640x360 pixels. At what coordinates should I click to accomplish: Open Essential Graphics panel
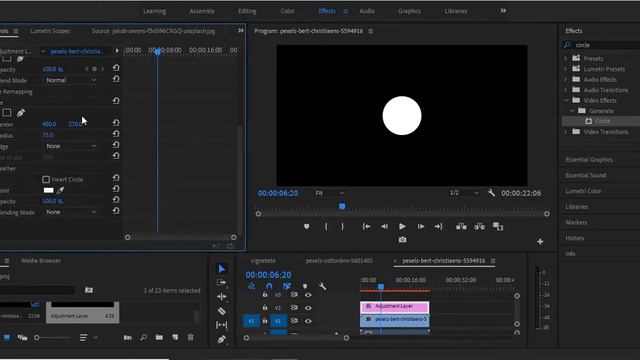589,160
